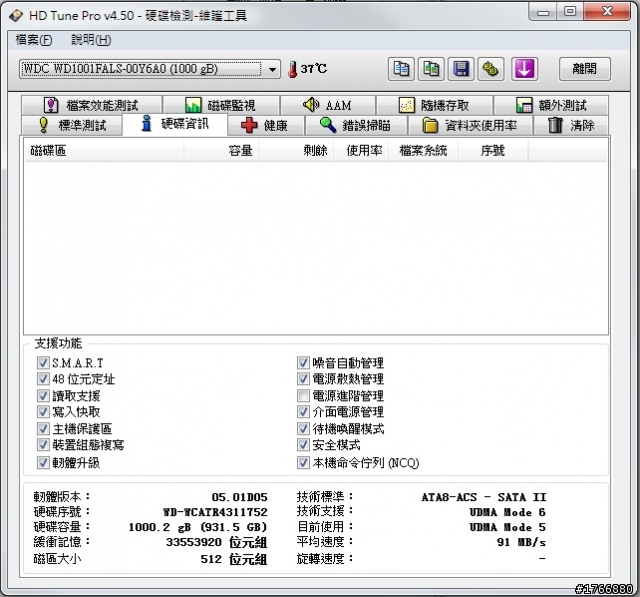
Task: Toggle the 48 位元定址 checkbox
Action: (x=43, y=379)
